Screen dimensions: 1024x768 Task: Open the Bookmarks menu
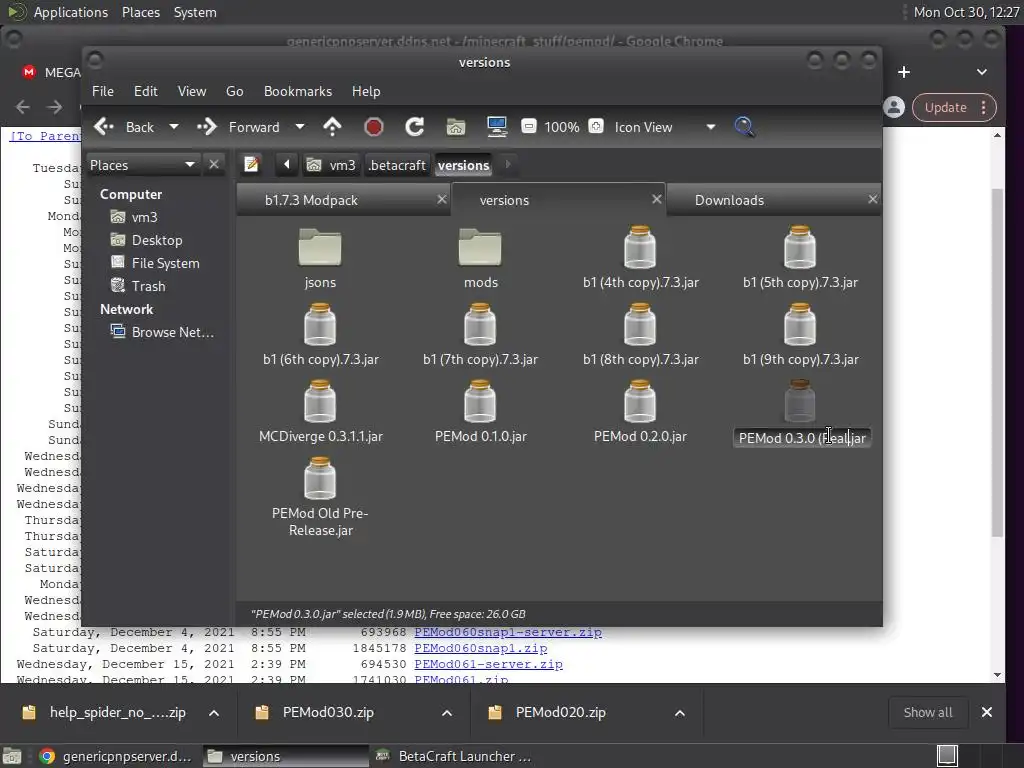(298, 91)
